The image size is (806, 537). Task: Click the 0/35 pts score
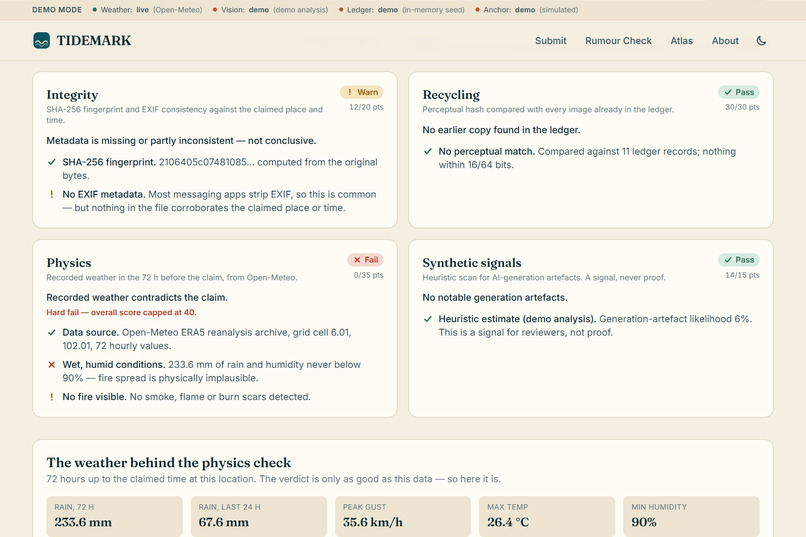(x=368, y=275)
